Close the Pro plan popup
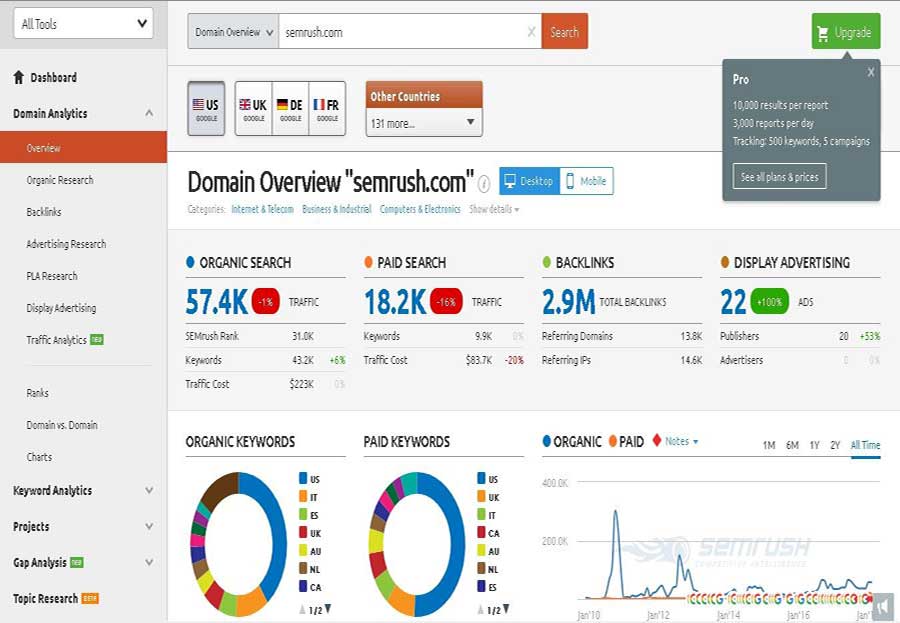Screen dimensions: 900x623 point(871,72)
